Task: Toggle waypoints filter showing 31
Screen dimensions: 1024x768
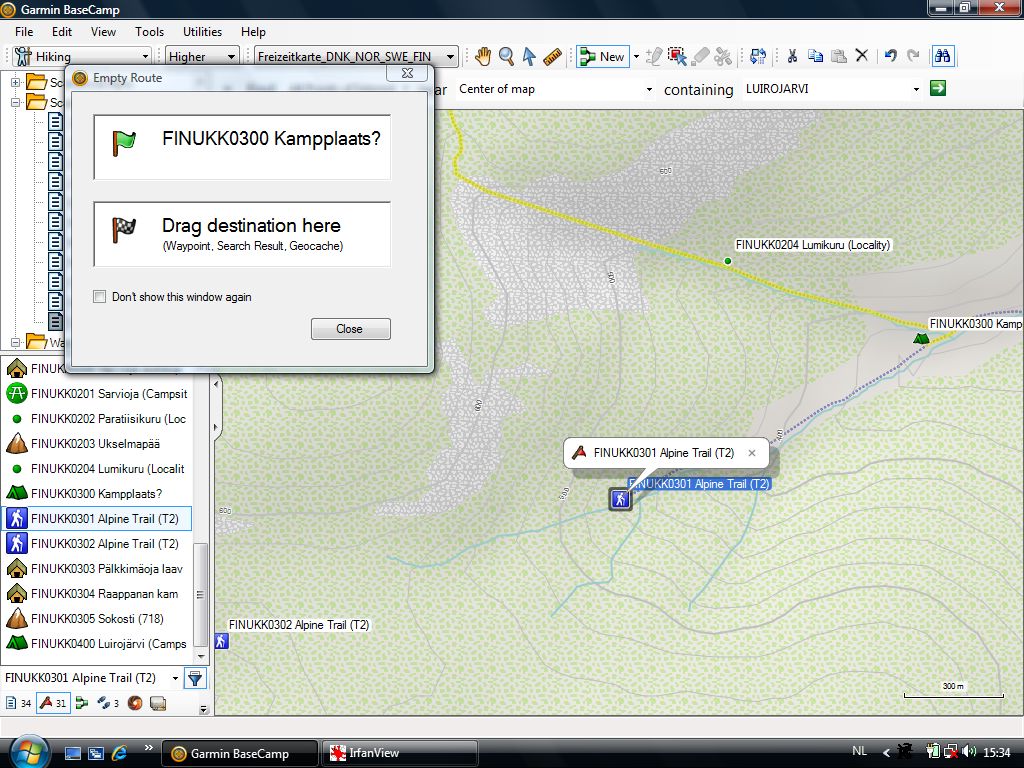Action: pyautogui.click(x=53, y=704)
